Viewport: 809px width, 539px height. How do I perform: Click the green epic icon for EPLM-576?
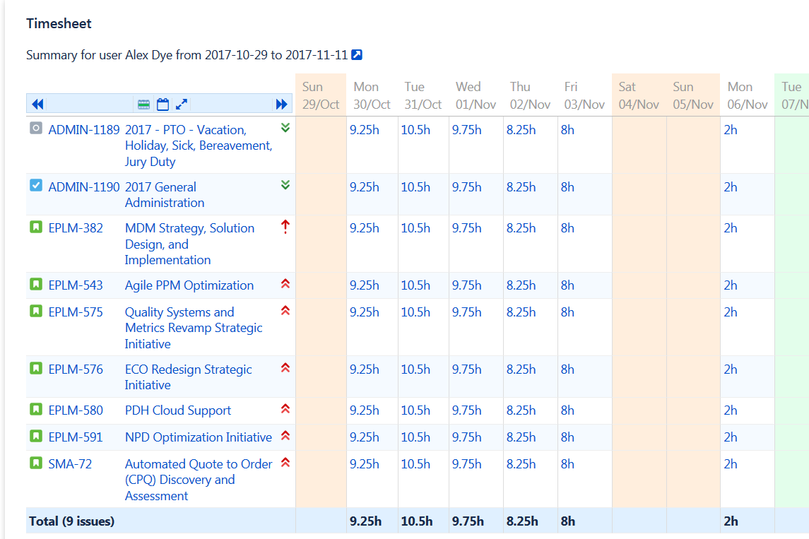click(36, 368)
